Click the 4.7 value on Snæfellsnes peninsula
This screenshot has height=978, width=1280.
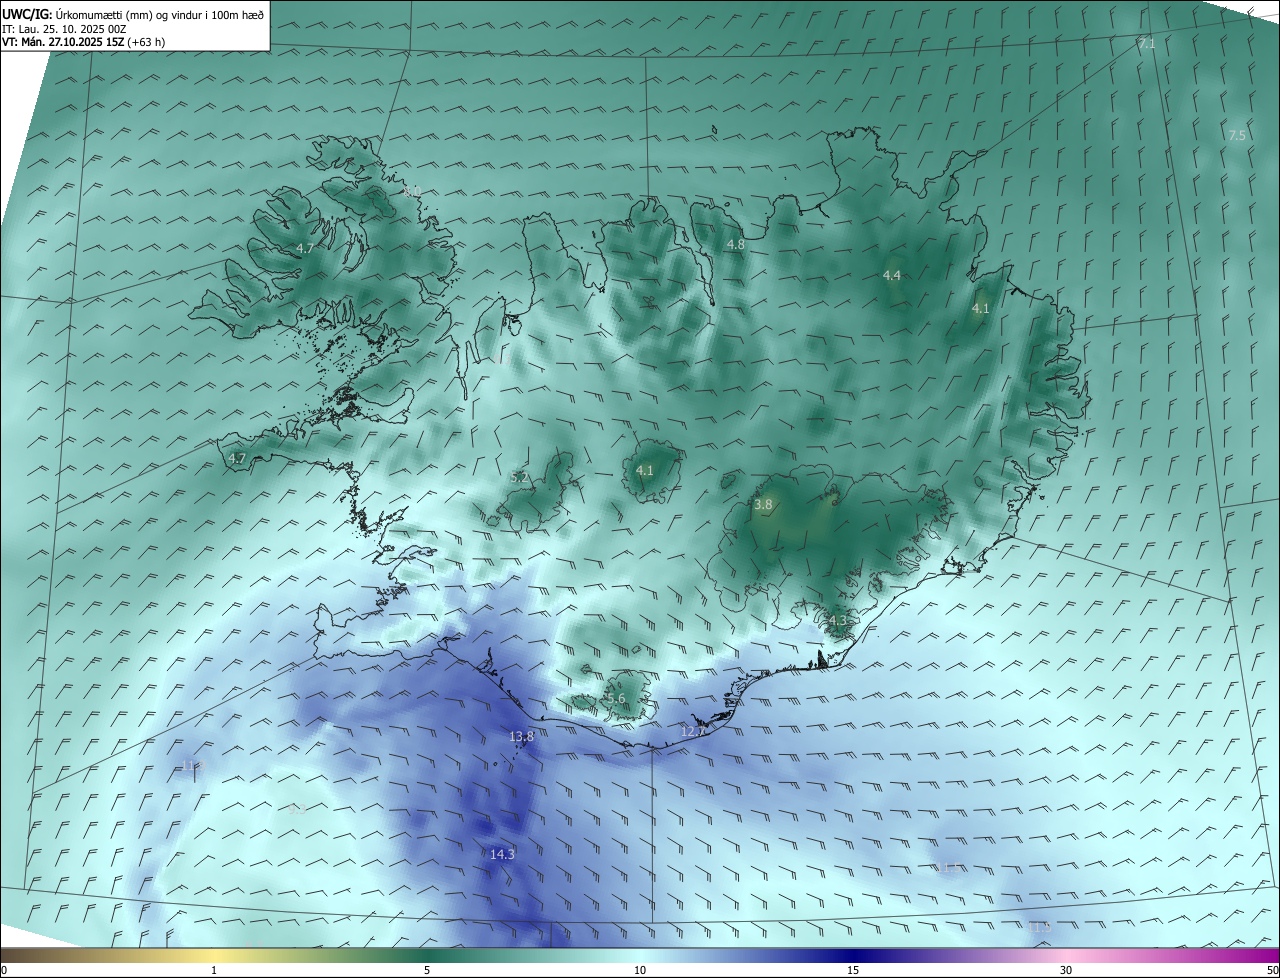237,458
